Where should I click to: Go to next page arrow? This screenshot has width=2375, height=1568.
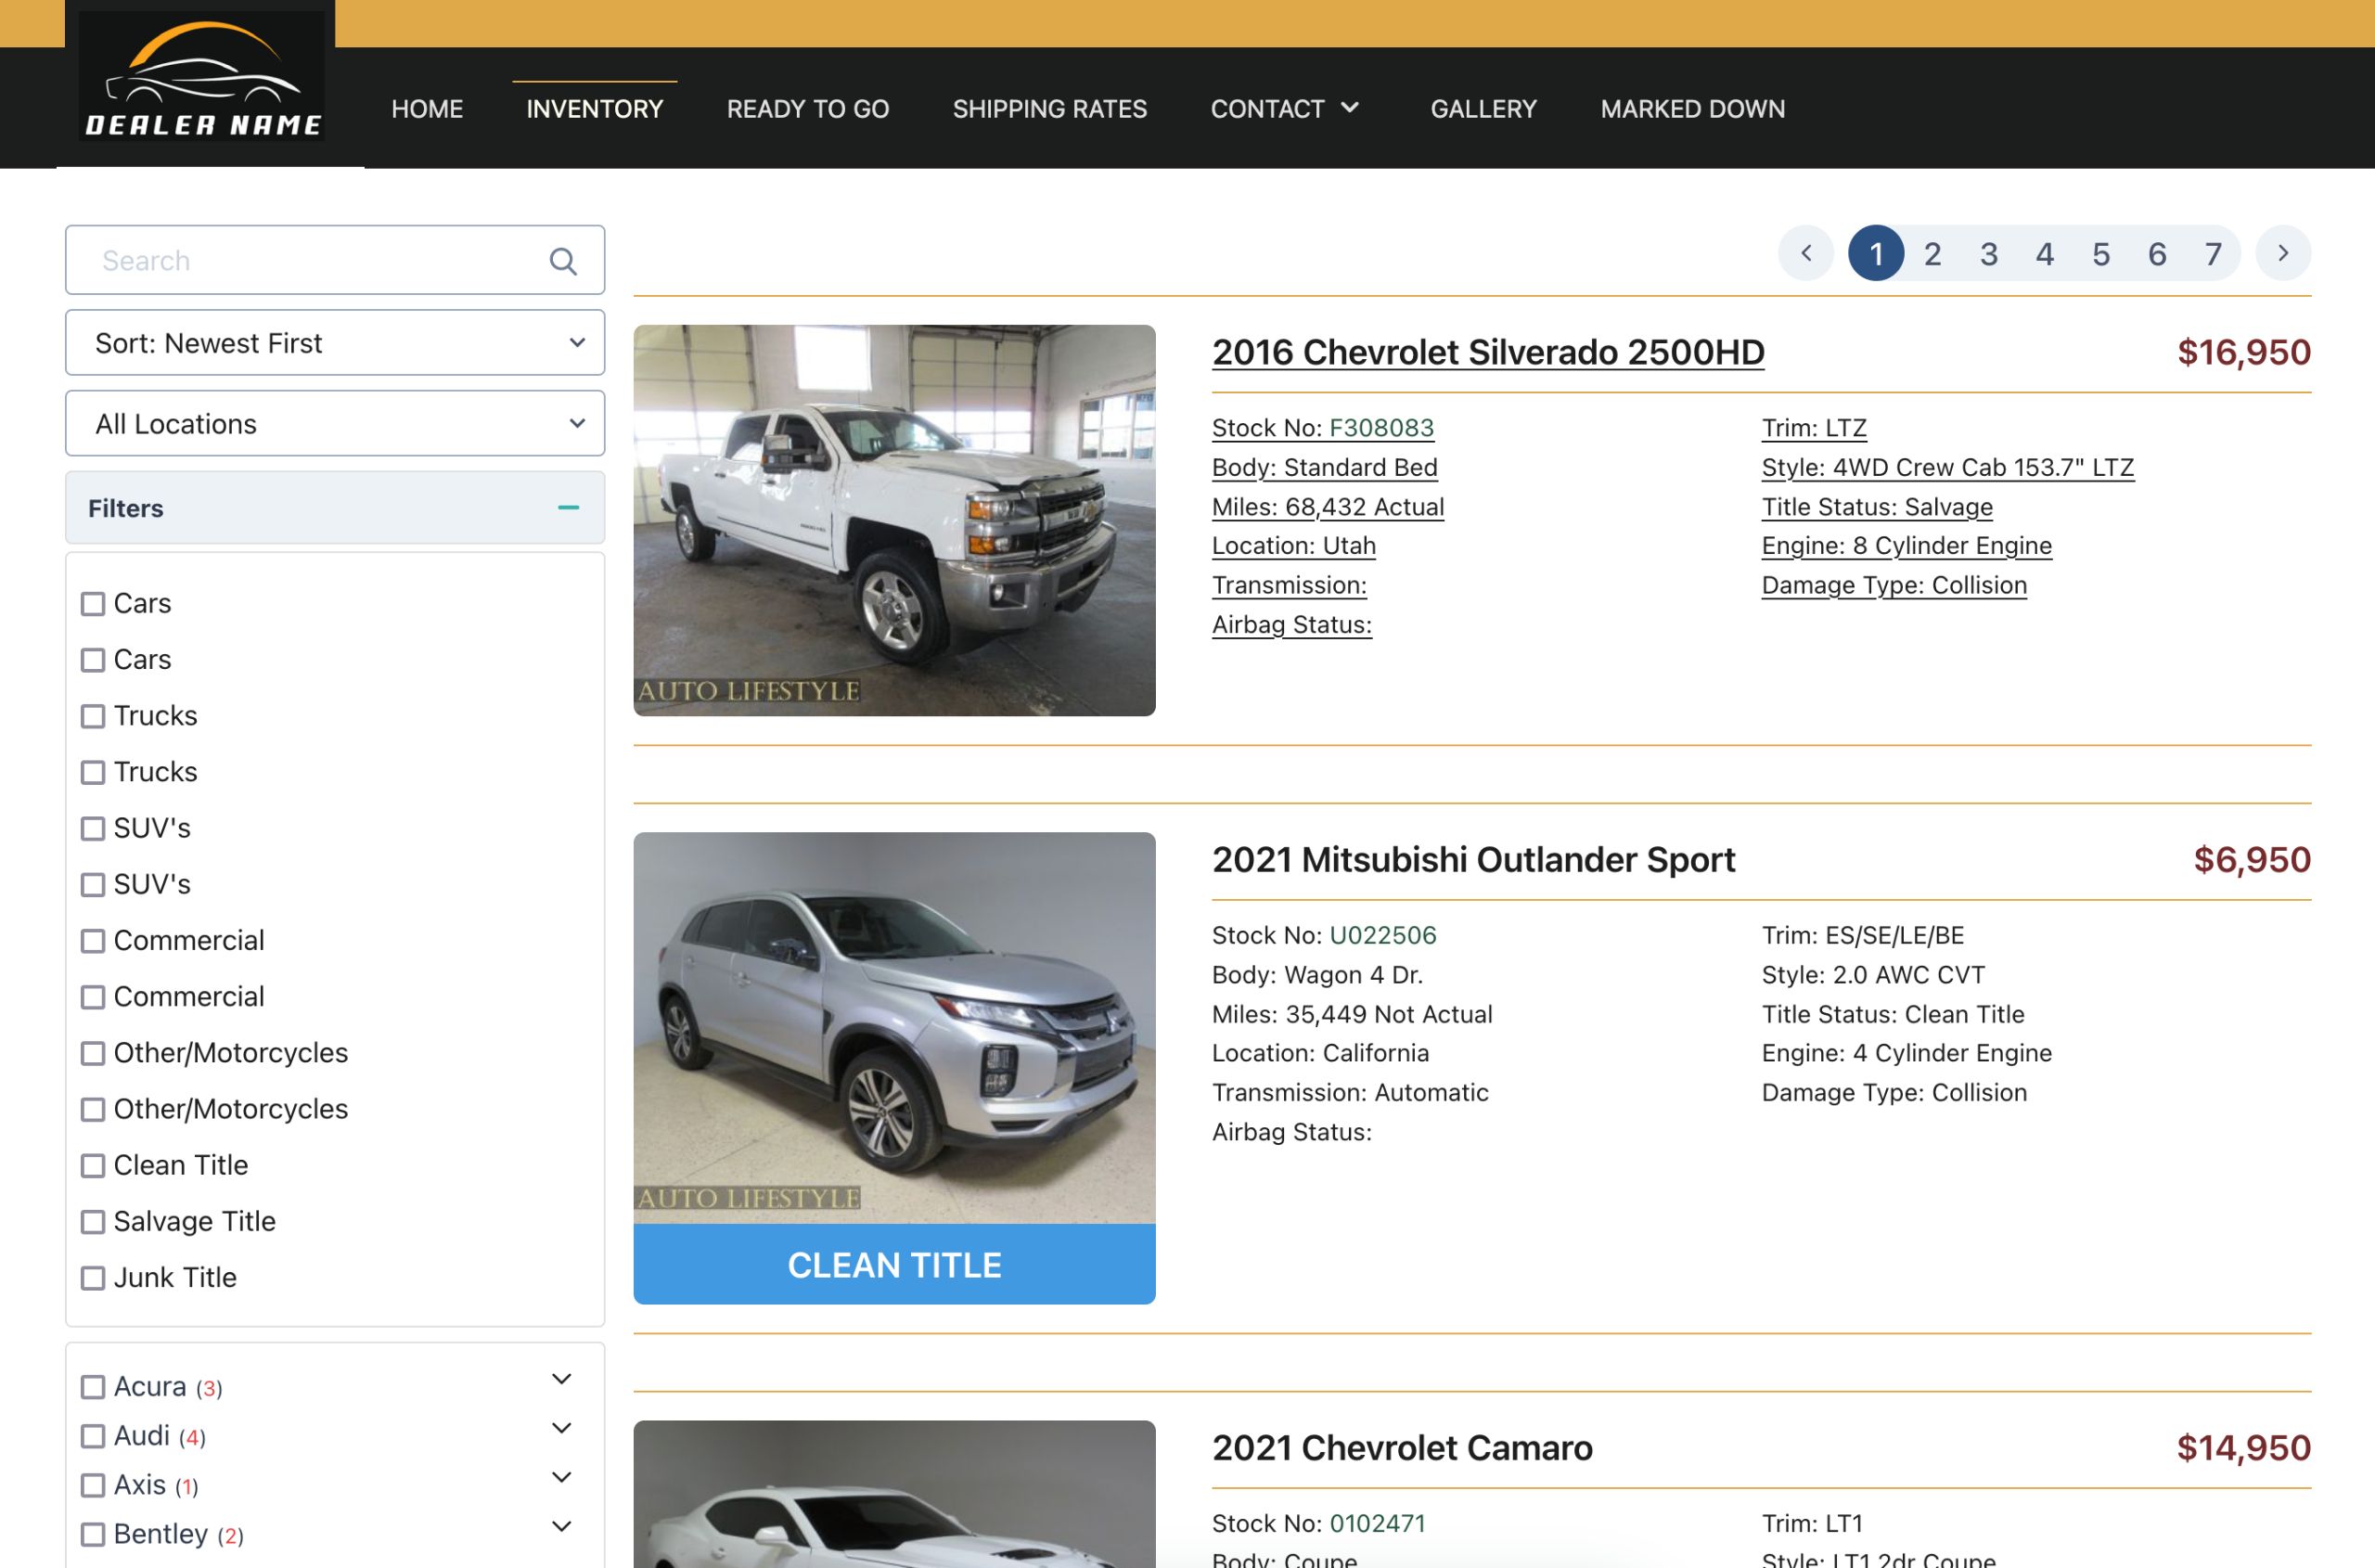[x=2282, y=253]
